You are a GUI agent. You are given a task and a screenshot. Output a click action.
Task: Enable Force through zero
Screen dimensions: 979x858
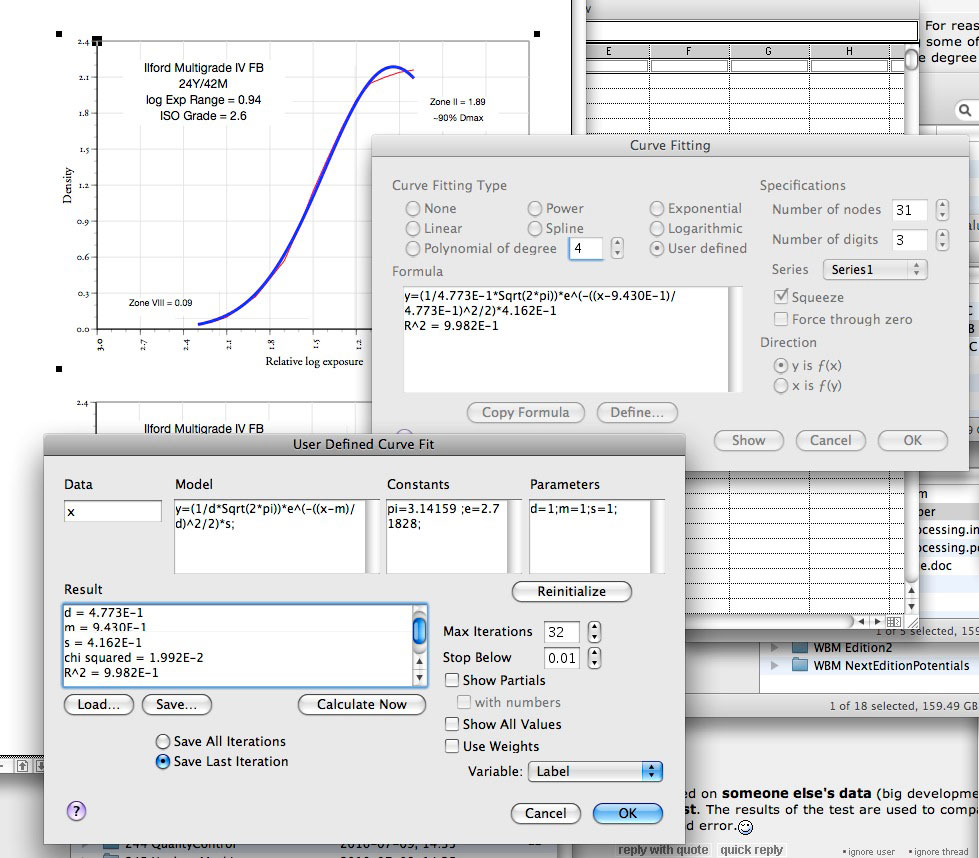click(780, 319)
